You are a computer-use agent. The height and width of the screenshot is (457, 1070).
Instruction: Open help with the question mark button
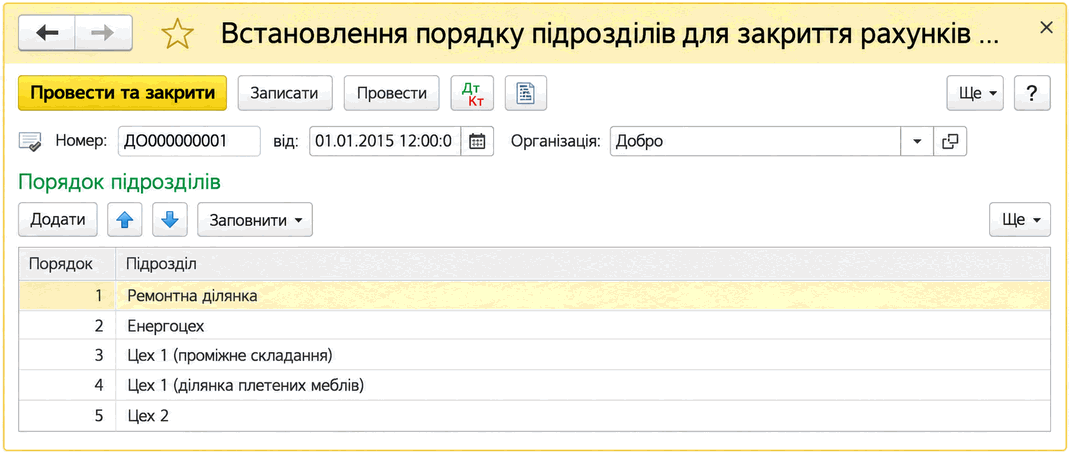(1032, 93)
